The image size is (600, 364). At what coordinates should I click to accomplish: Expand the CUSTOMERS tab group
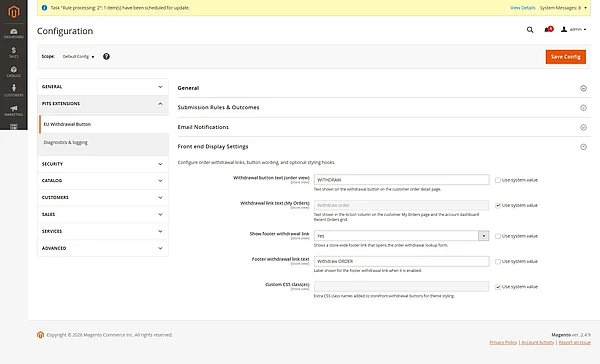click(x=103, y=198)
